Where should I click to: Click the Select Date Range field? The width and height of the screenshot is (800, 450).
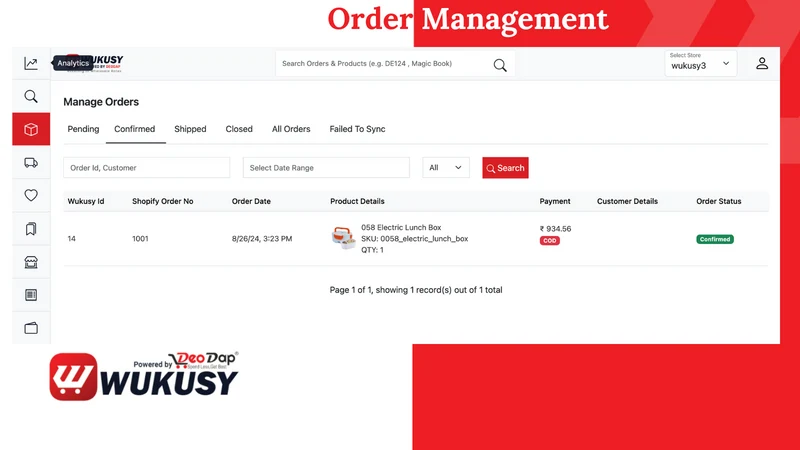326,168
